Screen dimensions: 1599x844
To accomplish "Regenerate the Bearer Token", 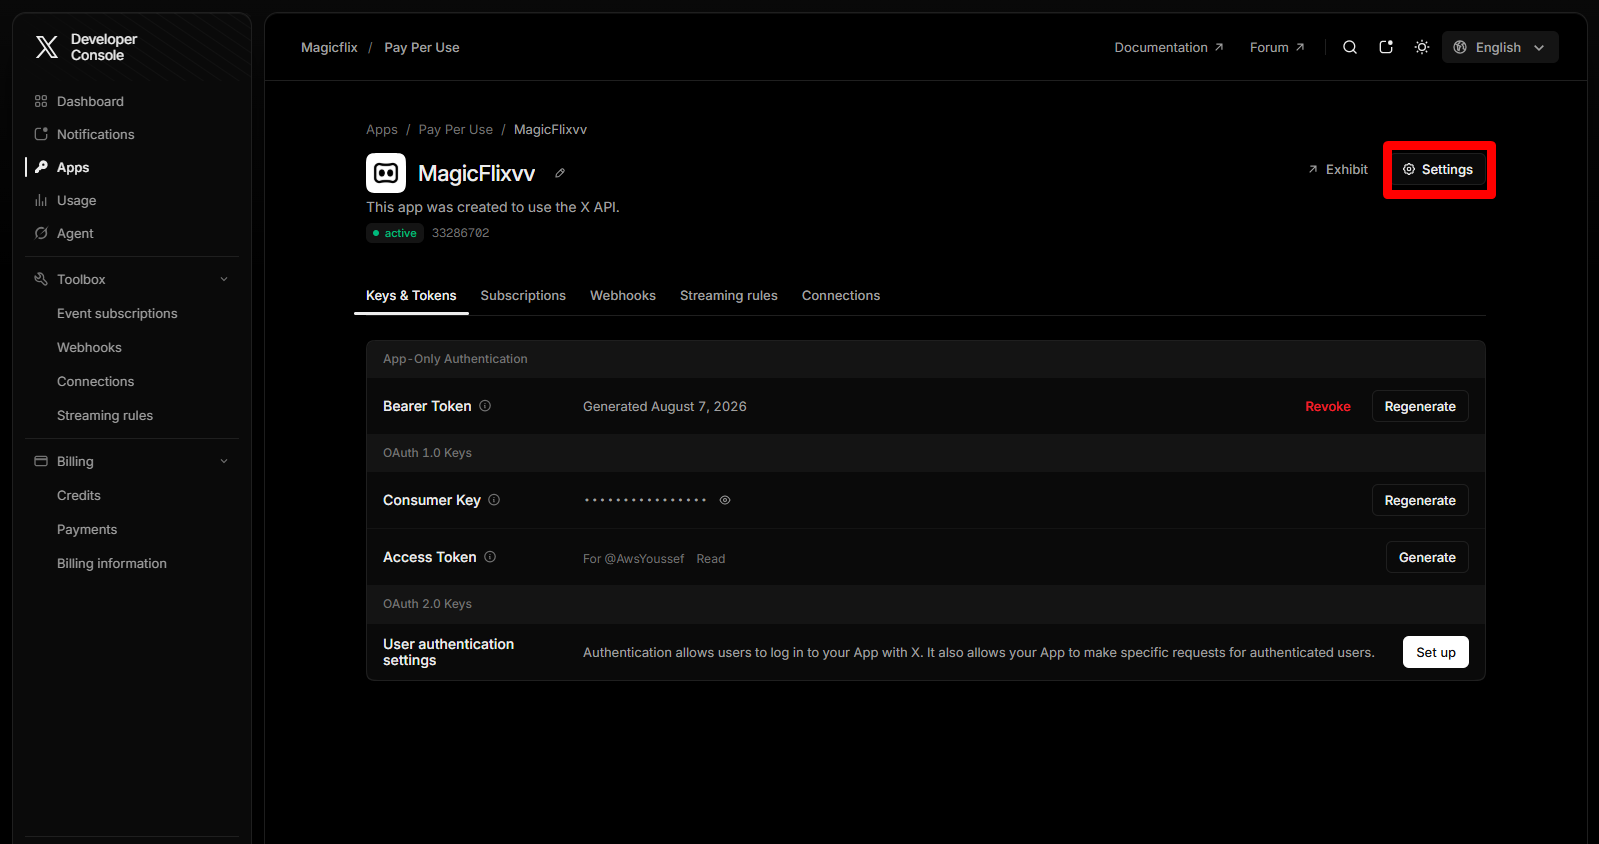I will click(x=1420, y=406).
